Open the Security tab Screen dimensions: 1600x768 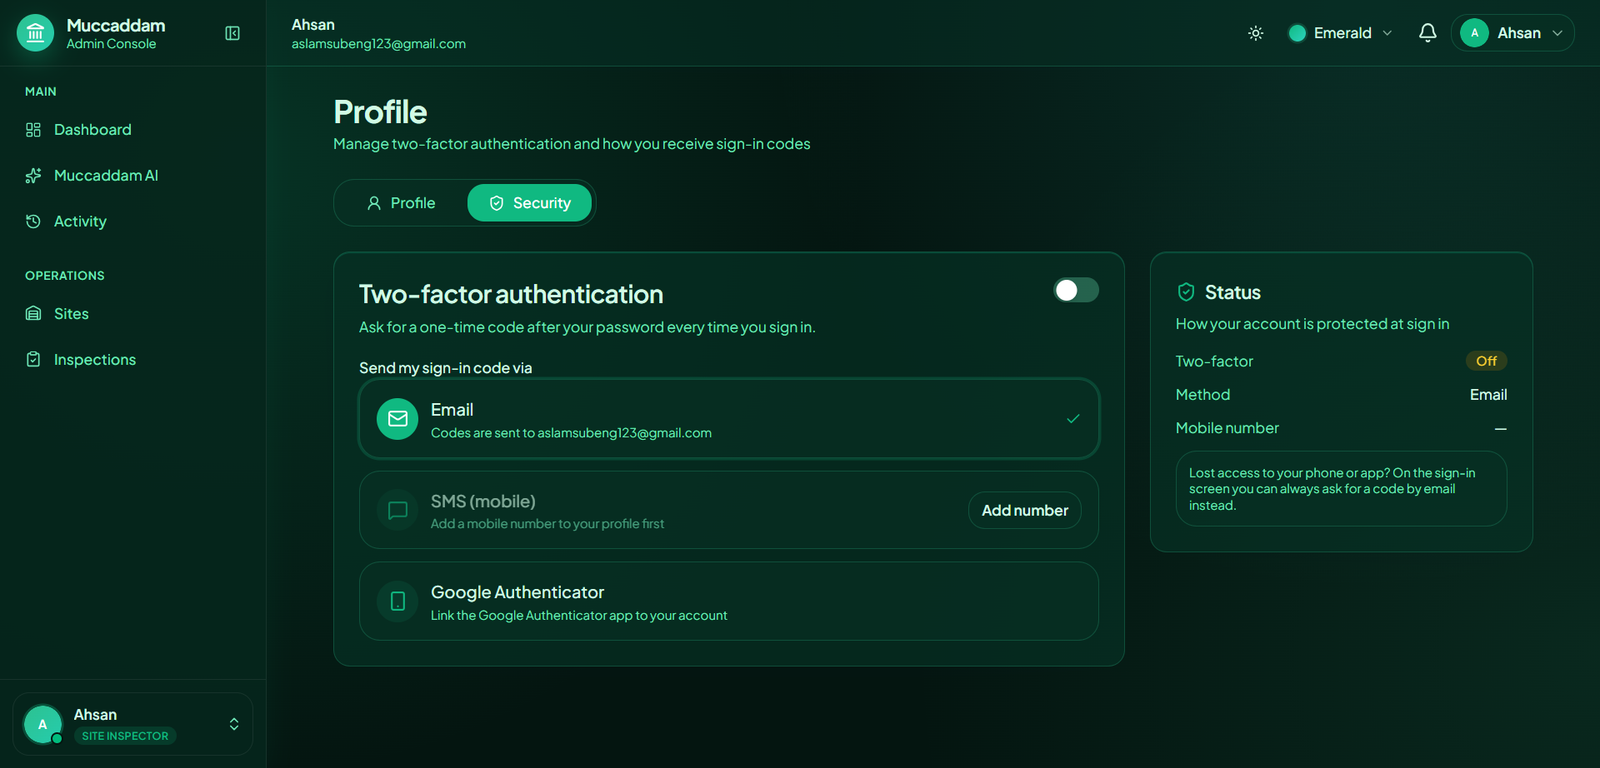[529, 203]
